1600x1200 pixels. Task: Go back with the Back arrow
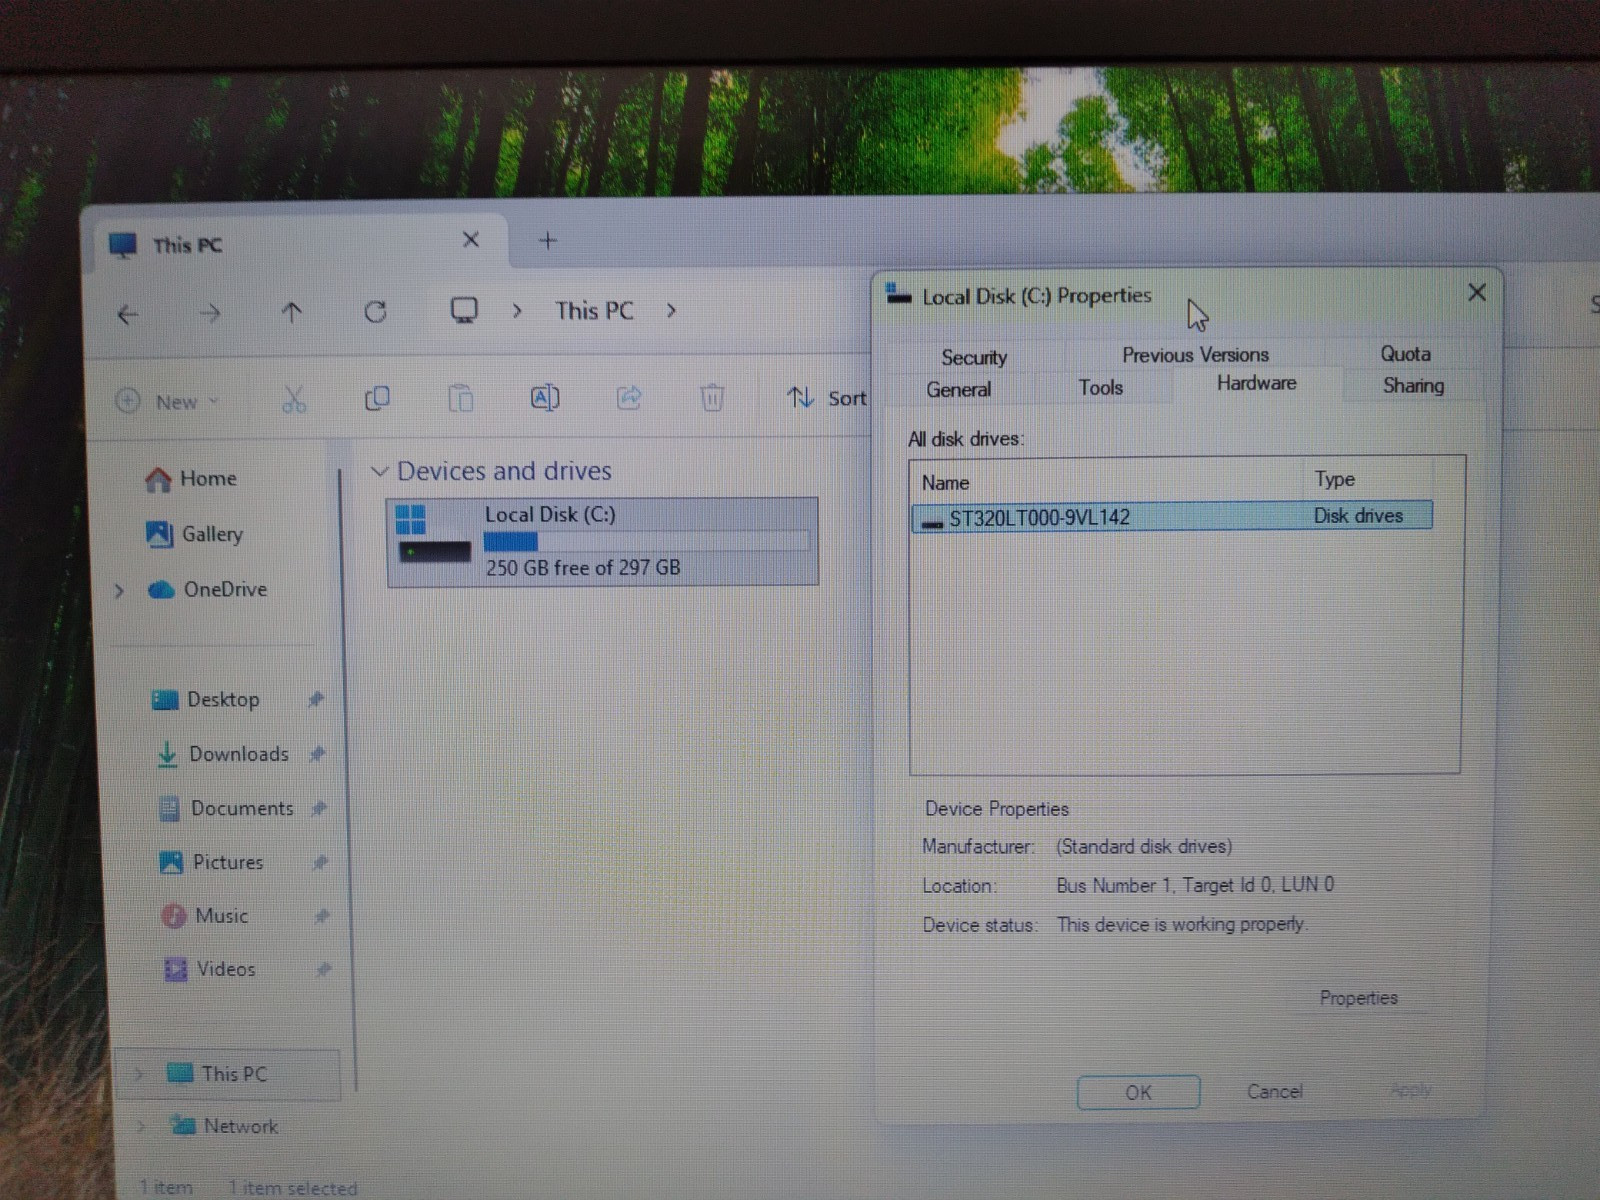pos(127,315)
